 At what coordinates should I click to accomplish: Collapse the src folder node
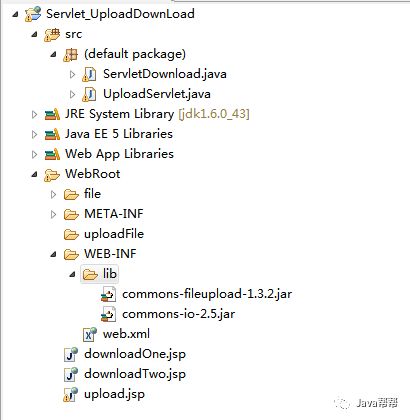click(x=34, y=34)
